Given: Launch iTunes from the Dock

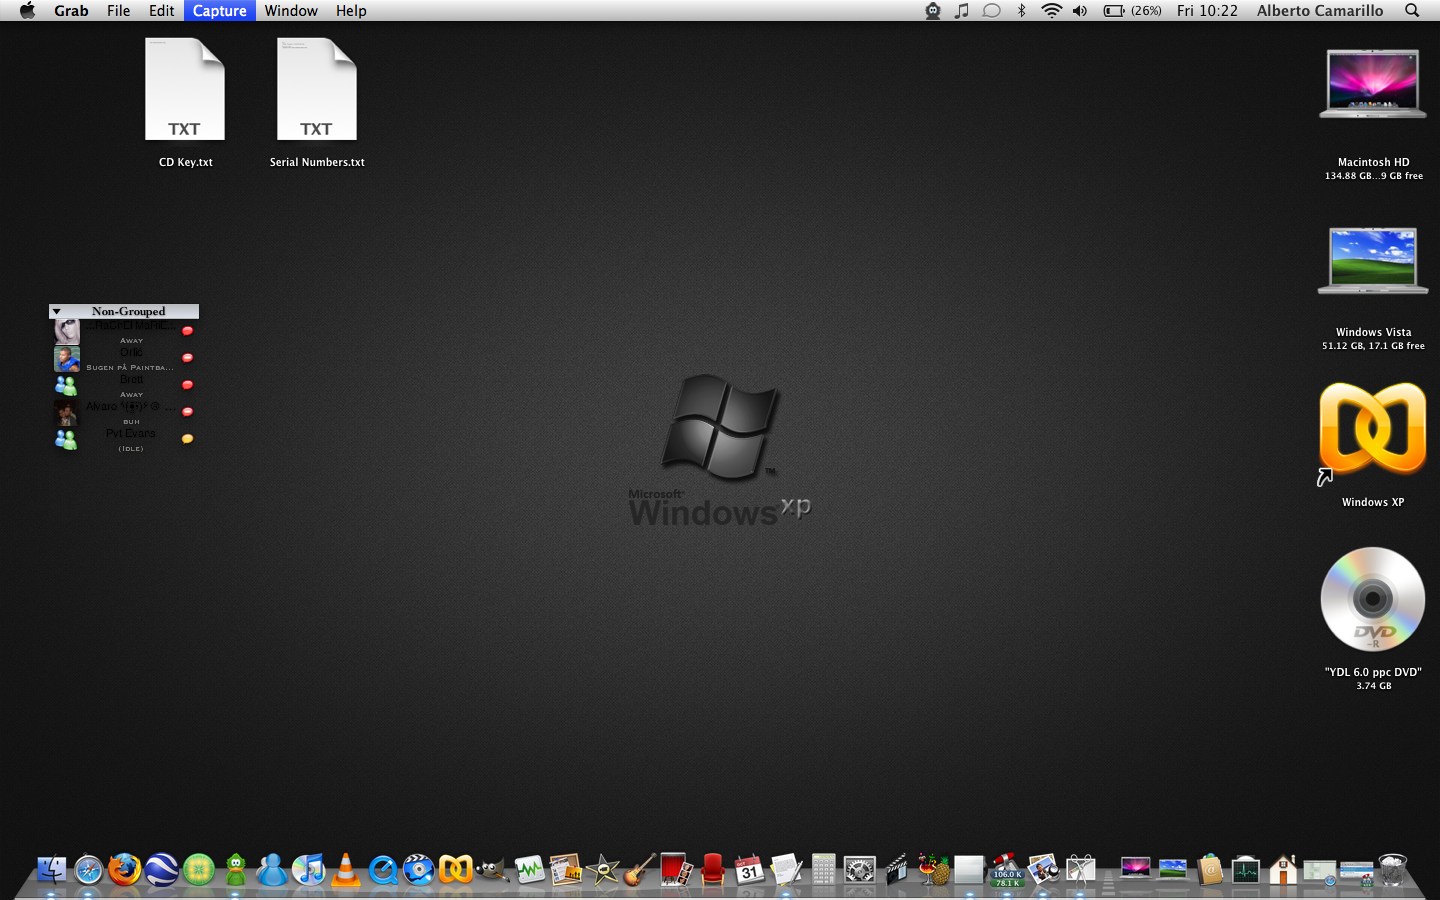Looking at the screenshot, I should click(x=308, y=870).
